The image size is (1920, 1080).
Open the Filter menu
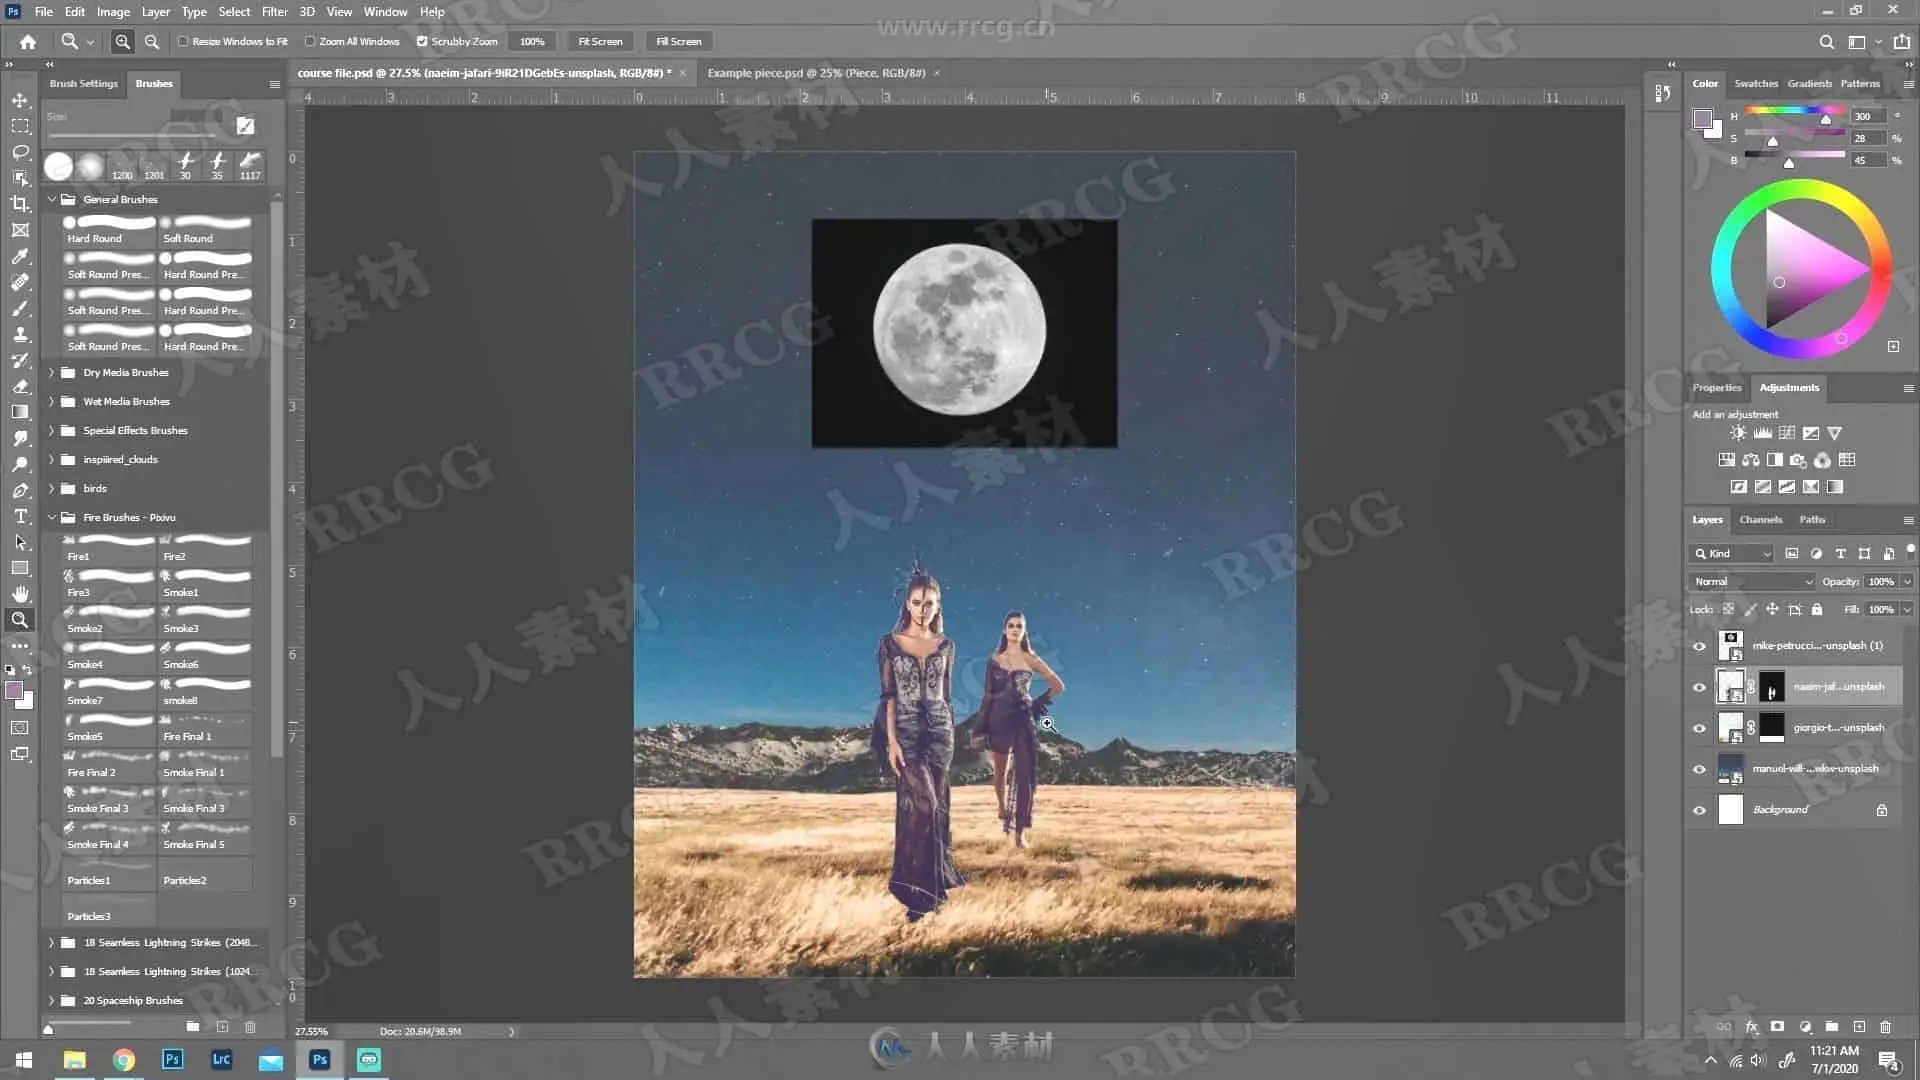274,12
